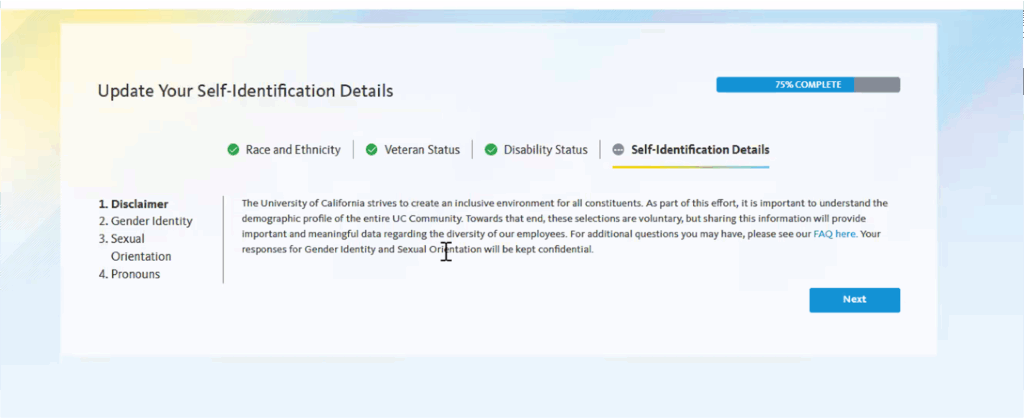Click the gray unfilled part of progress bar

877,85
